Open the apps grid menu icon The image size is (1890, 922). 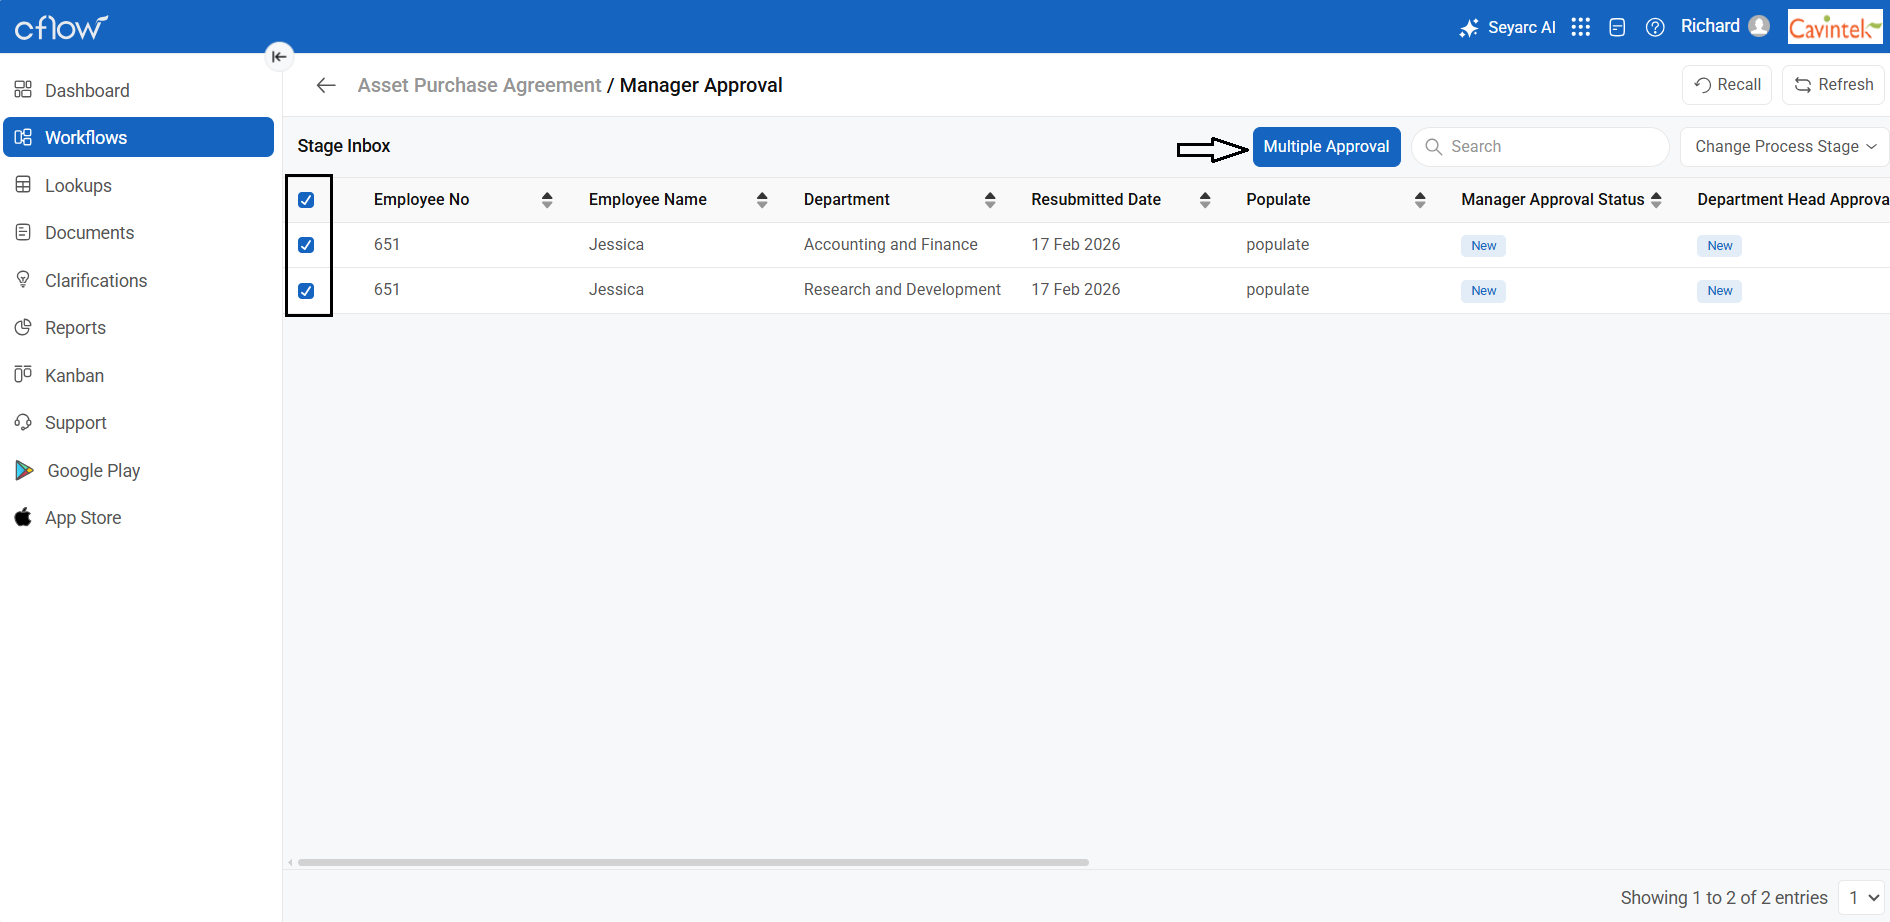coord(1580,27)
